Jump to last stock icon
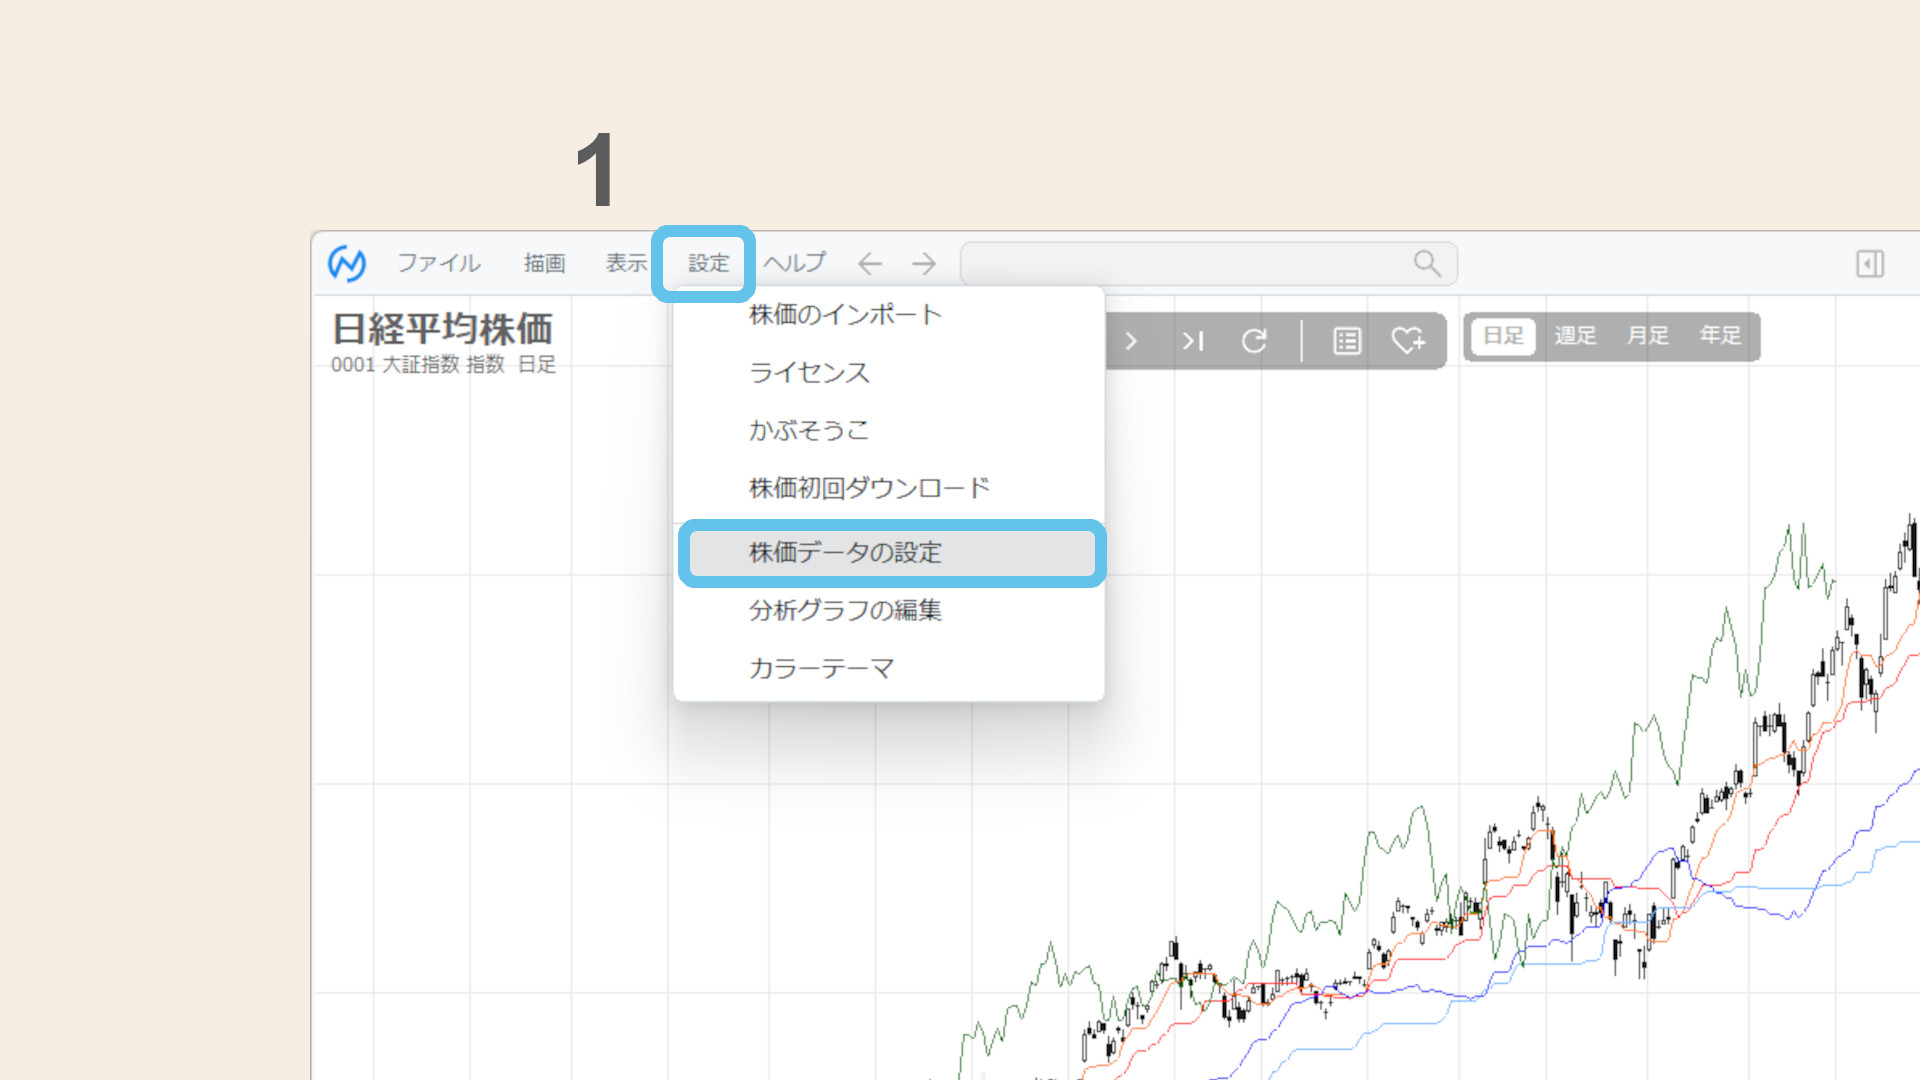 [1192, 341]
